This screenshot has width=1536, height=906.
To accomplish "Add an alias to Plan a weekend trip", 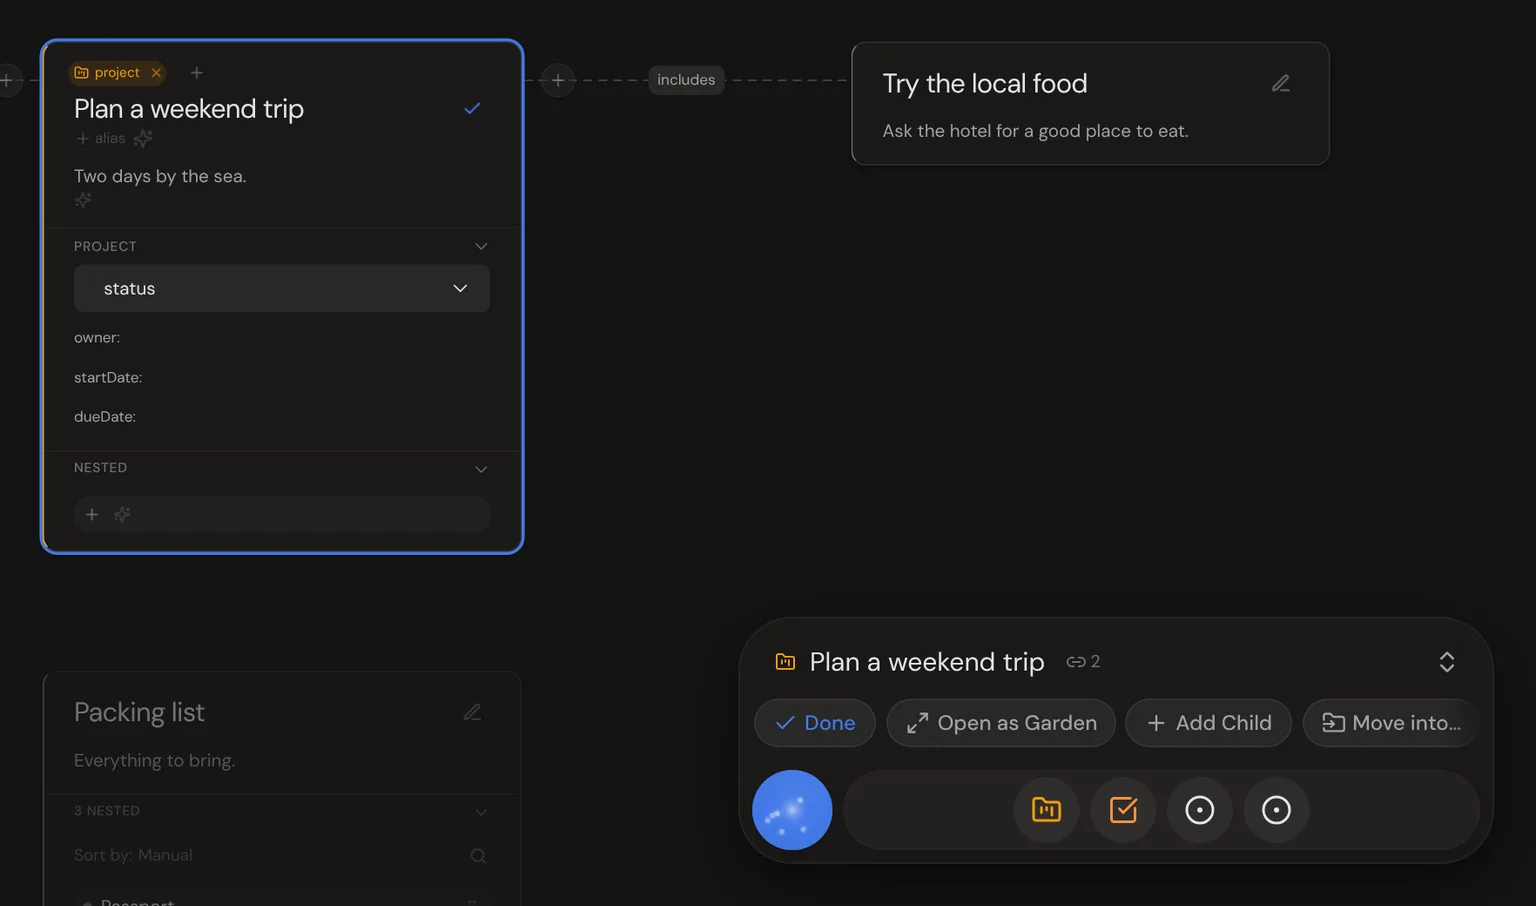I will click(x=101, y=139).
